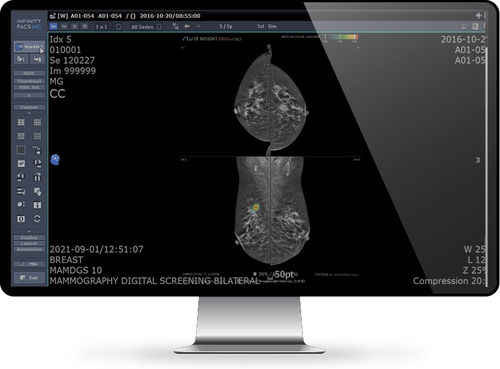Select the third toolbar layout icon in the top bar
The image size is (500, 369).
(x=75, y=26)
